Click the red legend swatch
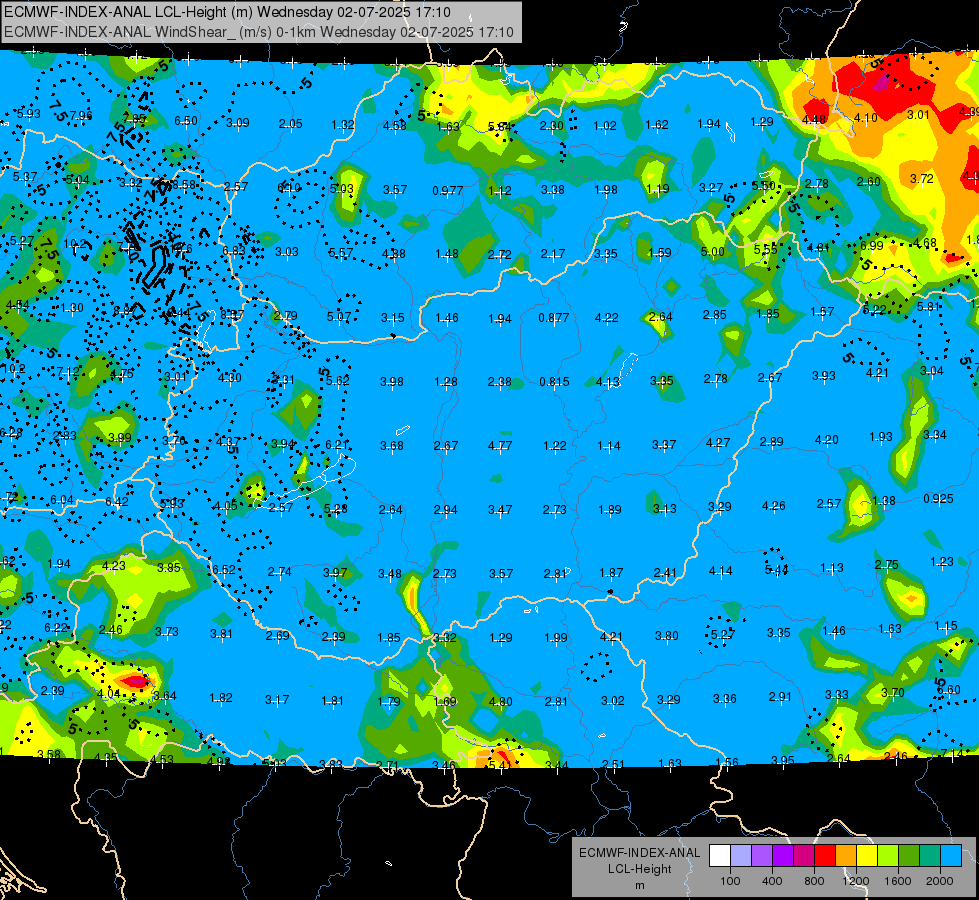The height and width of the screenshot is (900, 979). coord(825,856)
